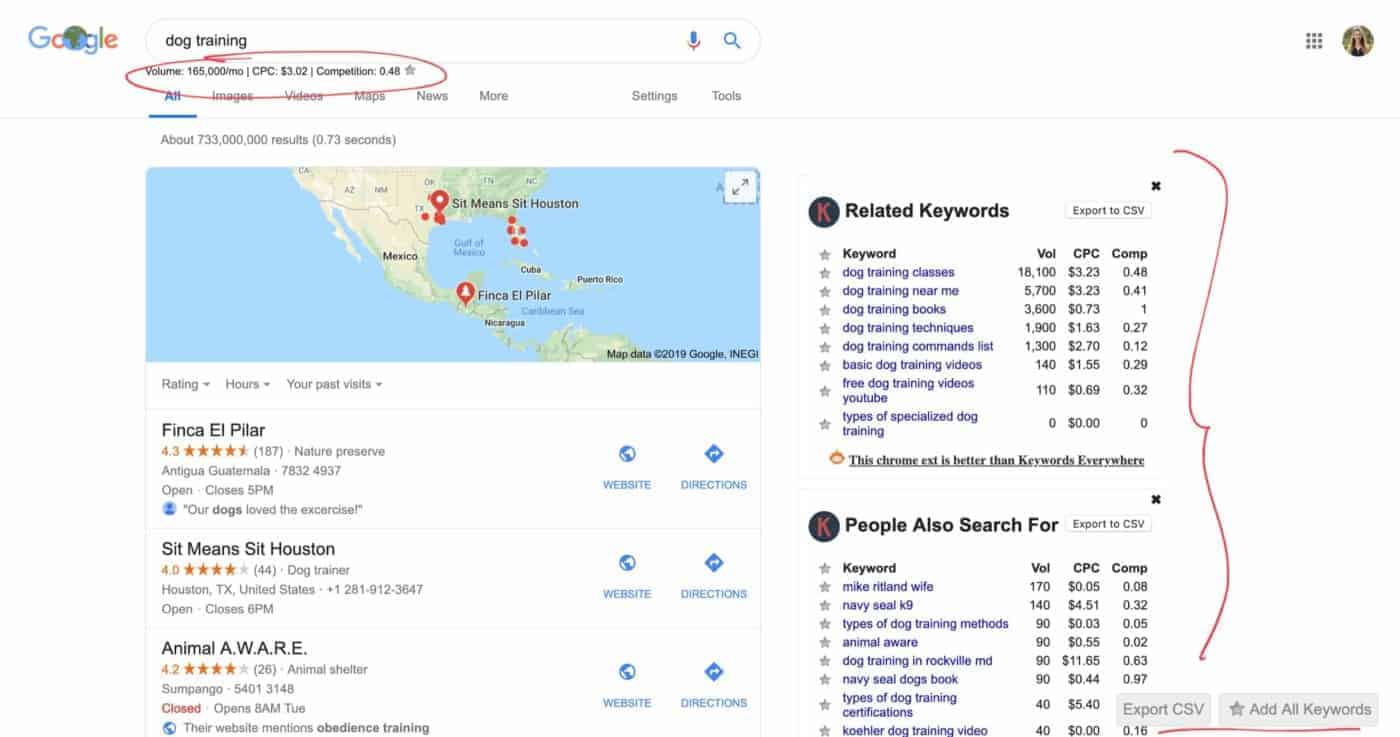Switch to the Images tab

point(231,95)
